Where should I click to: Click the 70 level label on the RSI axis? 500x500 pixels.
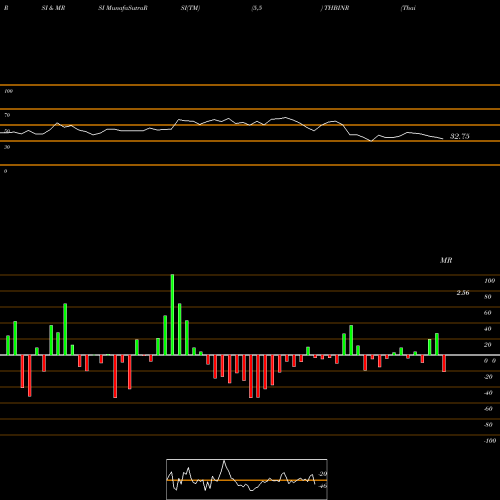(7, 115)
